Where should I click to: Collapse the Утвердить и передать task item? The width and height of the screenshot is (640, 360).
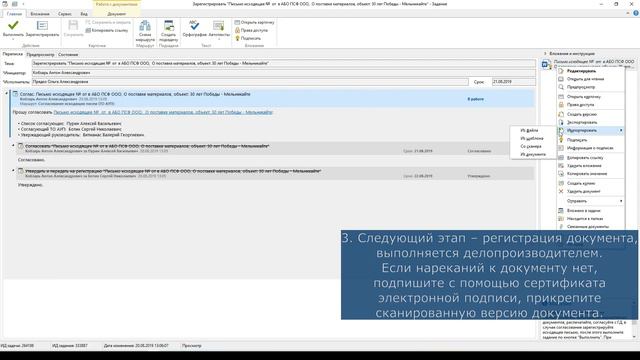tap(13, 171)
